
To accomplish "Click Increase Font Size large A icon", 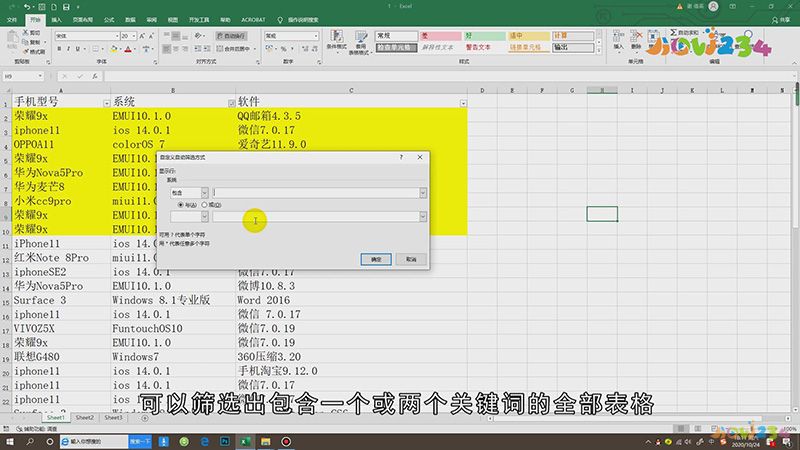I will pos(142,36).
